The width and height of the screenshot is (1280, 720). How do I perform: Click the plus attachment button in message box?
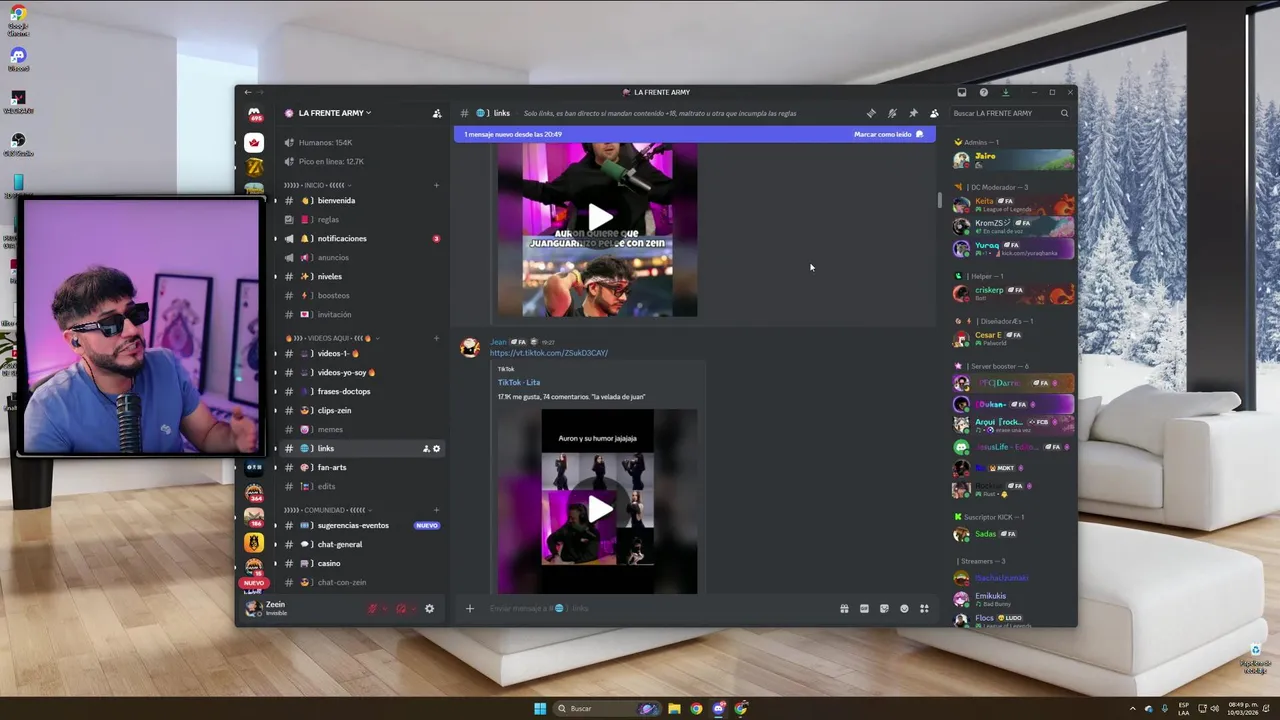pos(469,608)
